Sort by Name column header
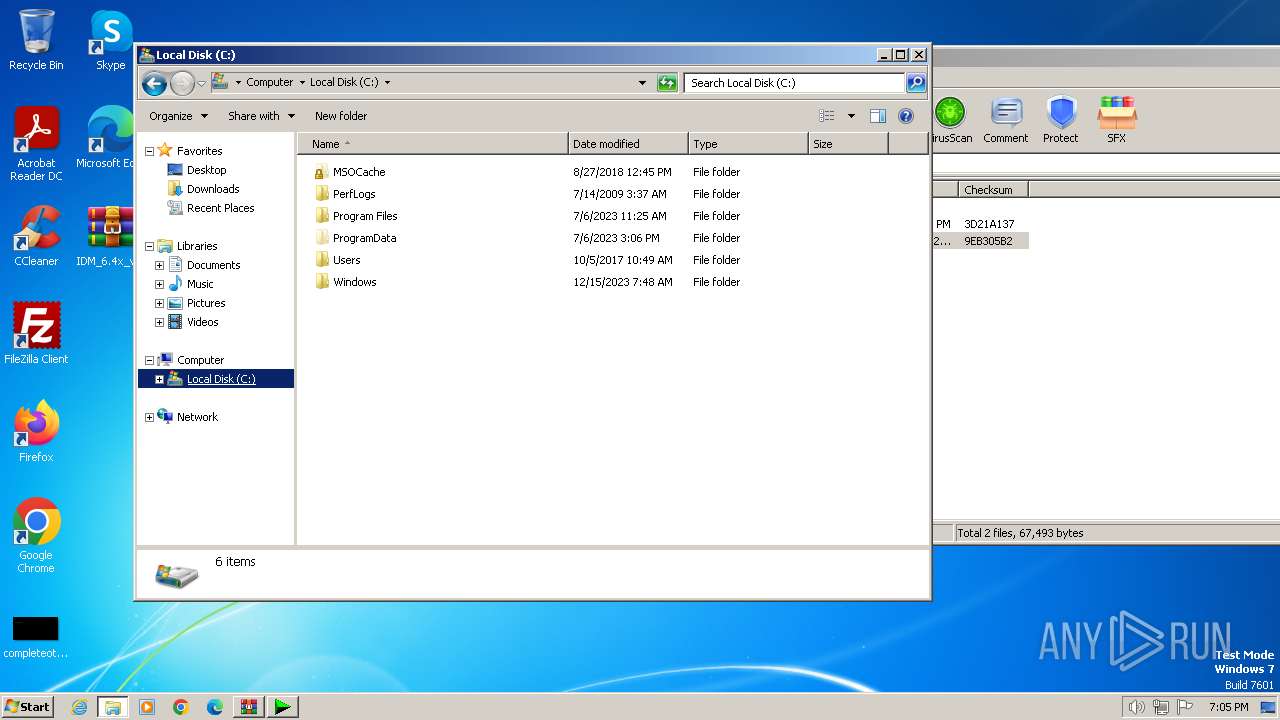 433,144
